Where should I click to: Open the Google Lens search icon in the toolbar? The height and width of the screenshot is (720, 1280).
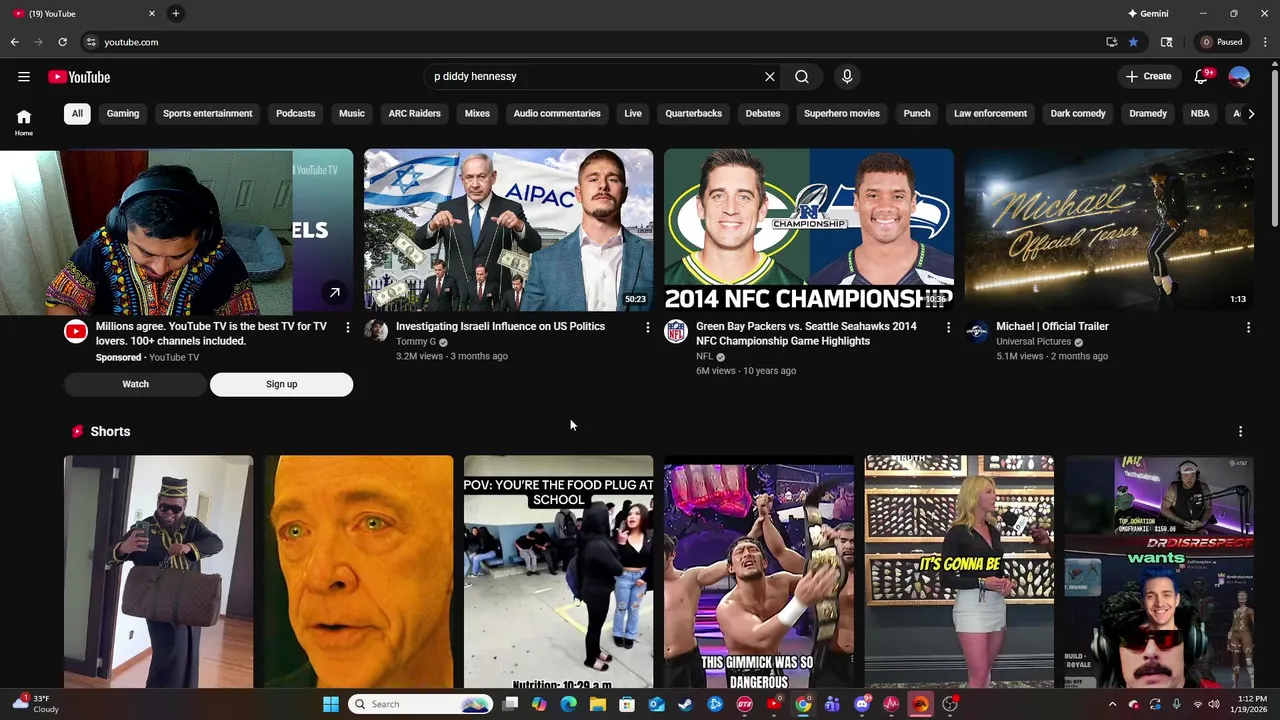point(1166,42)
